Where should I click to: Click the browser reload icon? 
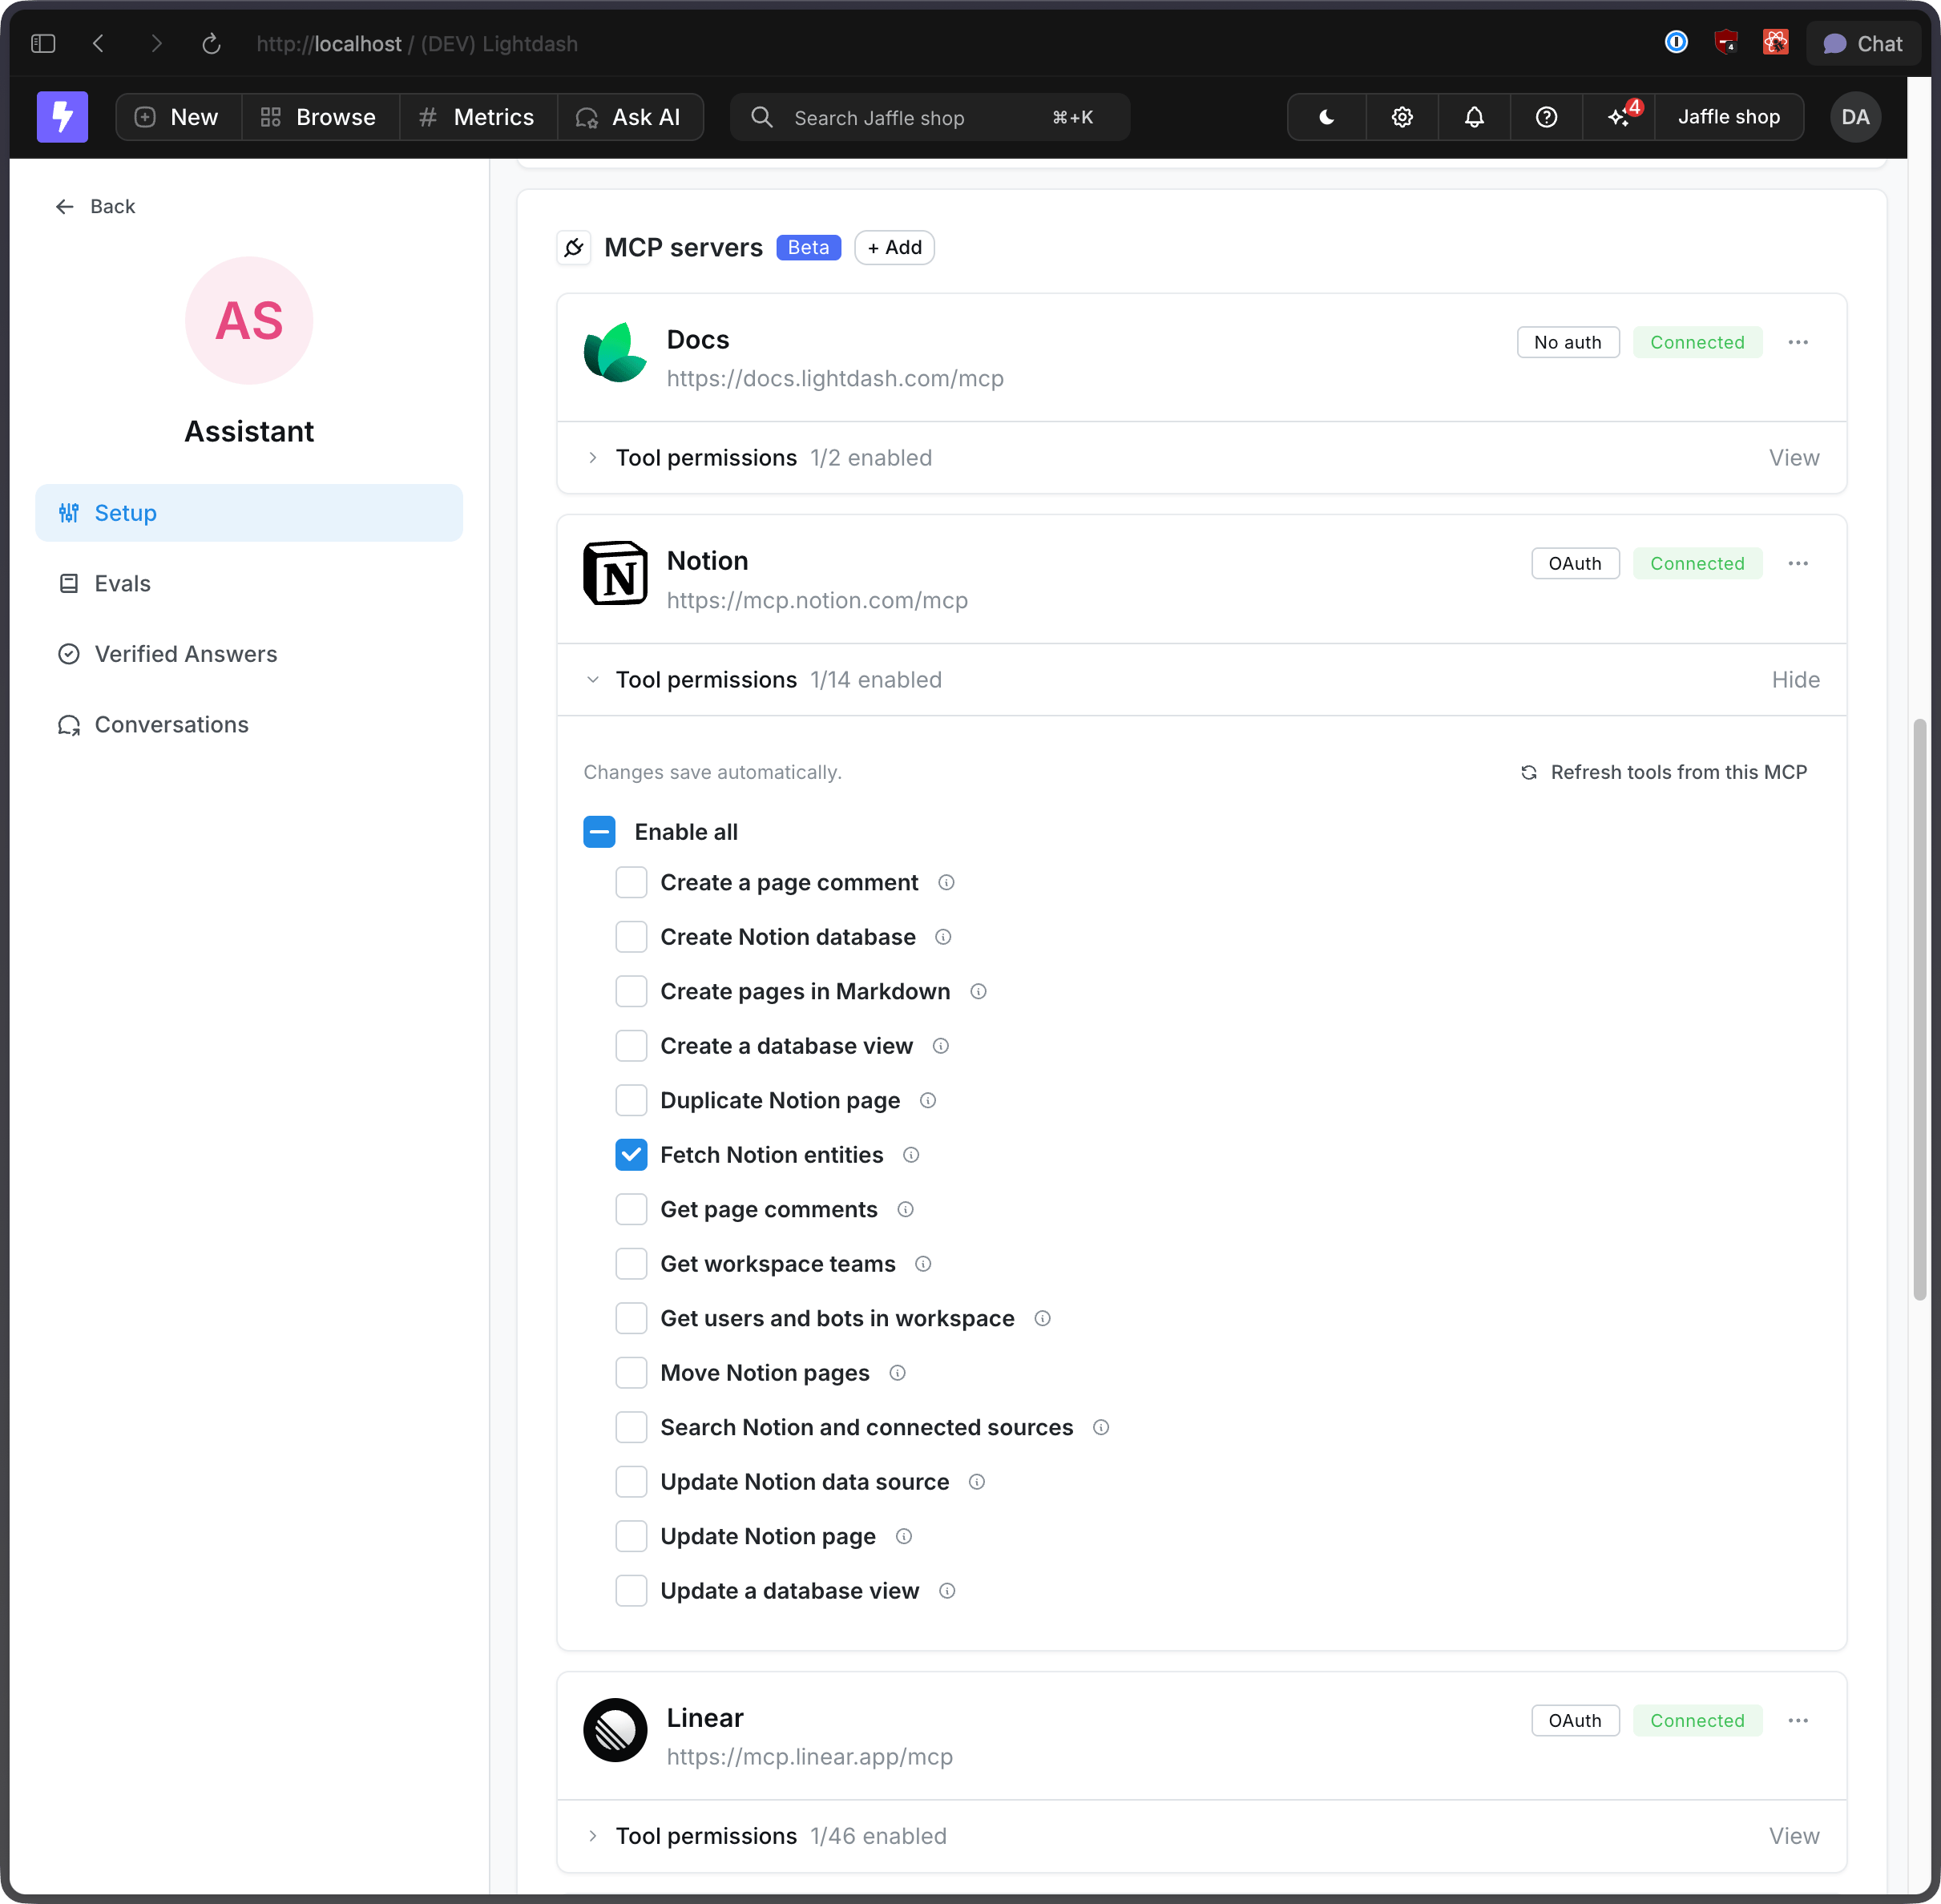(x=211, y=44)
